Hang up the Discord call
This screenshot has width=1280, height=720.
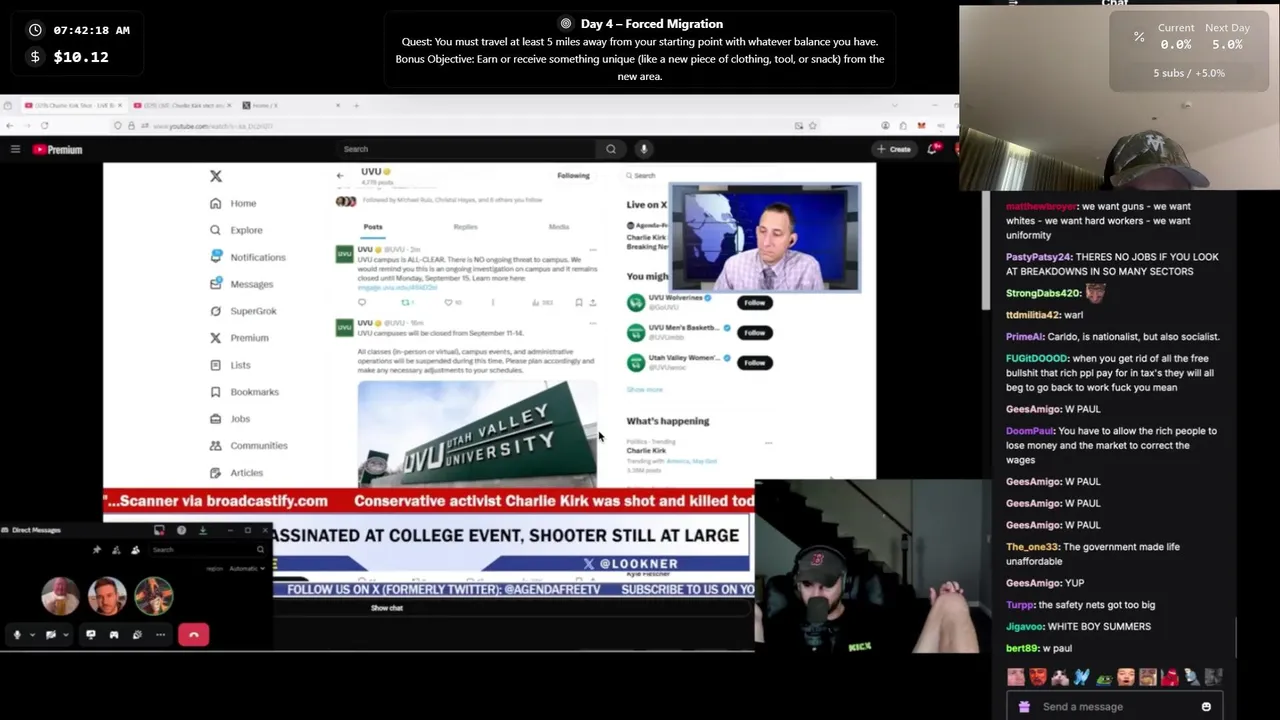tap(194, 634)
